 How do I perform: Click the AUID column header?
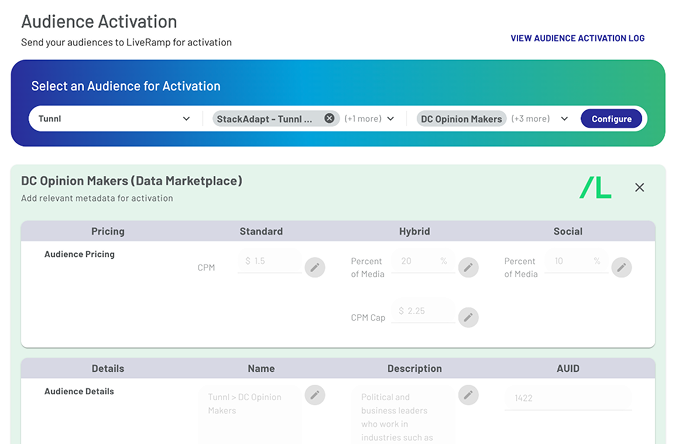pyautogui.click(x=568, y=369)
